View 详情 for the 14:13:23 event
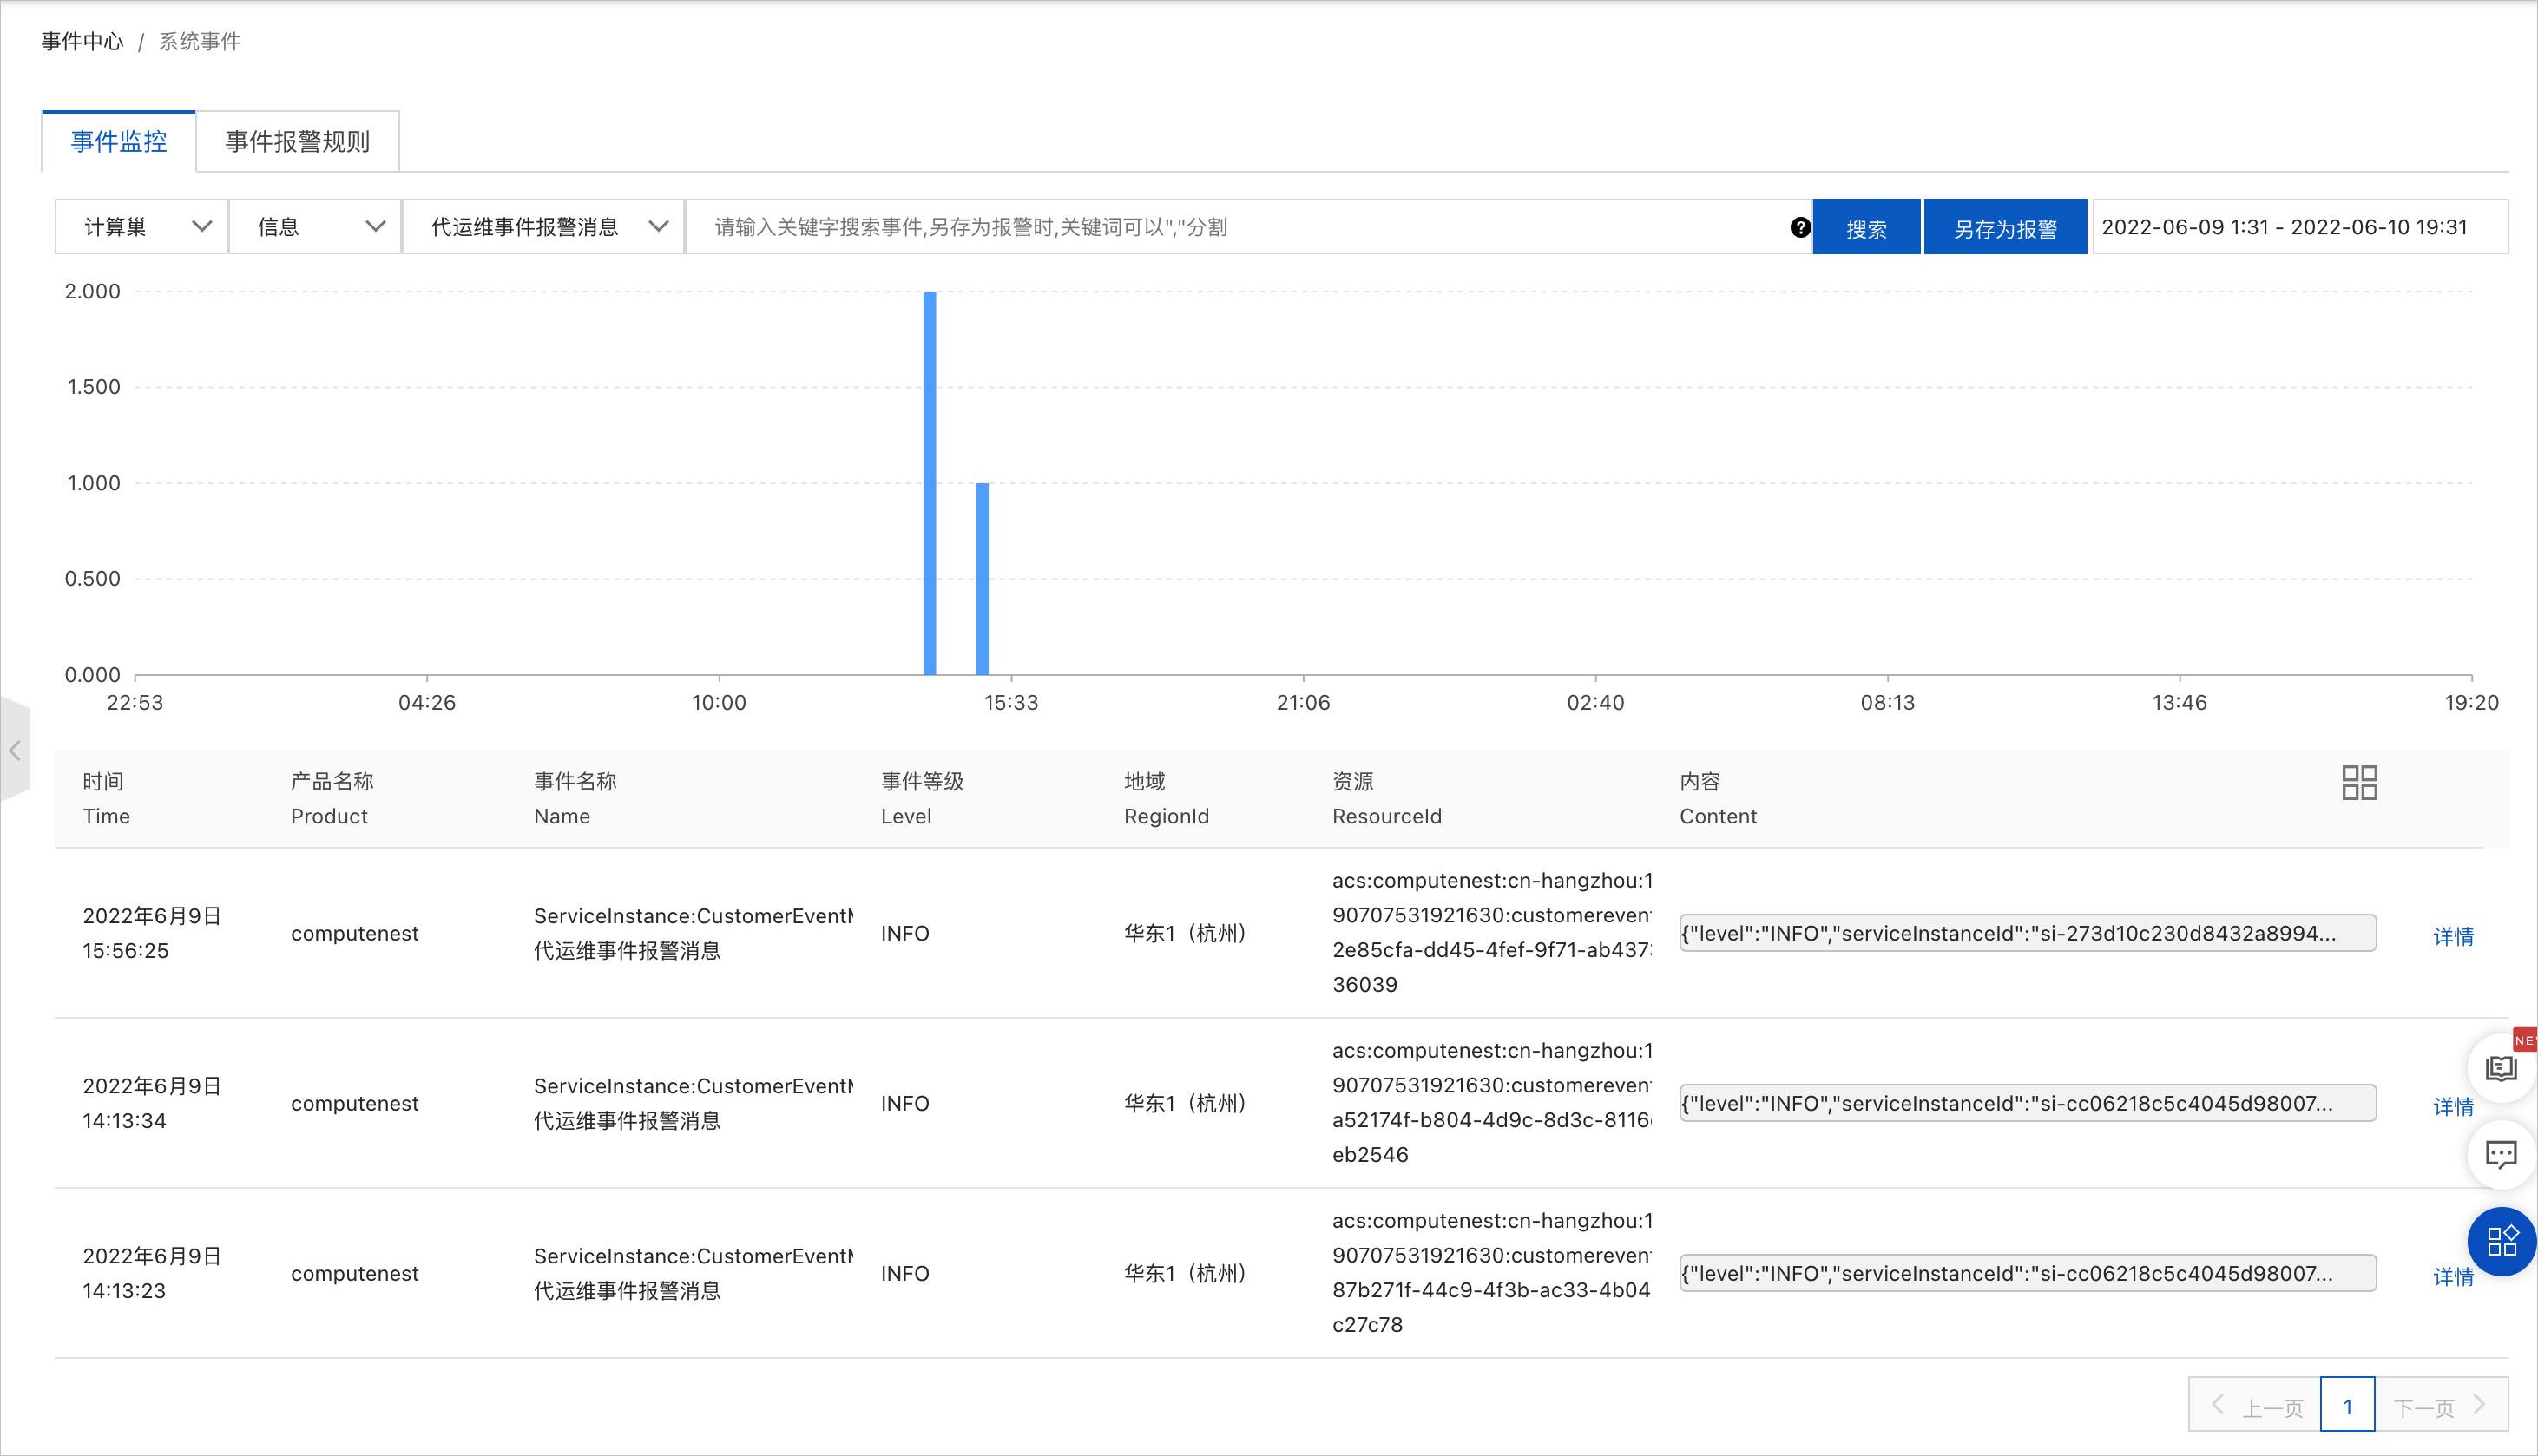 [2453, 1276]
